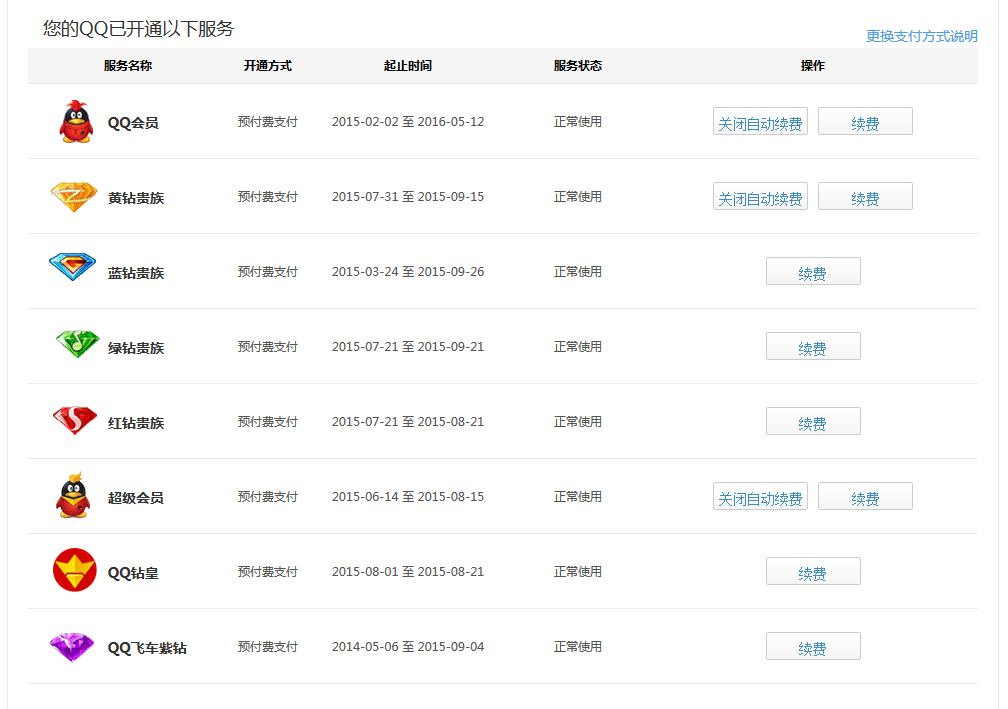
Task: Click 续费 in the 黄钻贵族 row
Action: pyautogui.click(x=865, y=196)
